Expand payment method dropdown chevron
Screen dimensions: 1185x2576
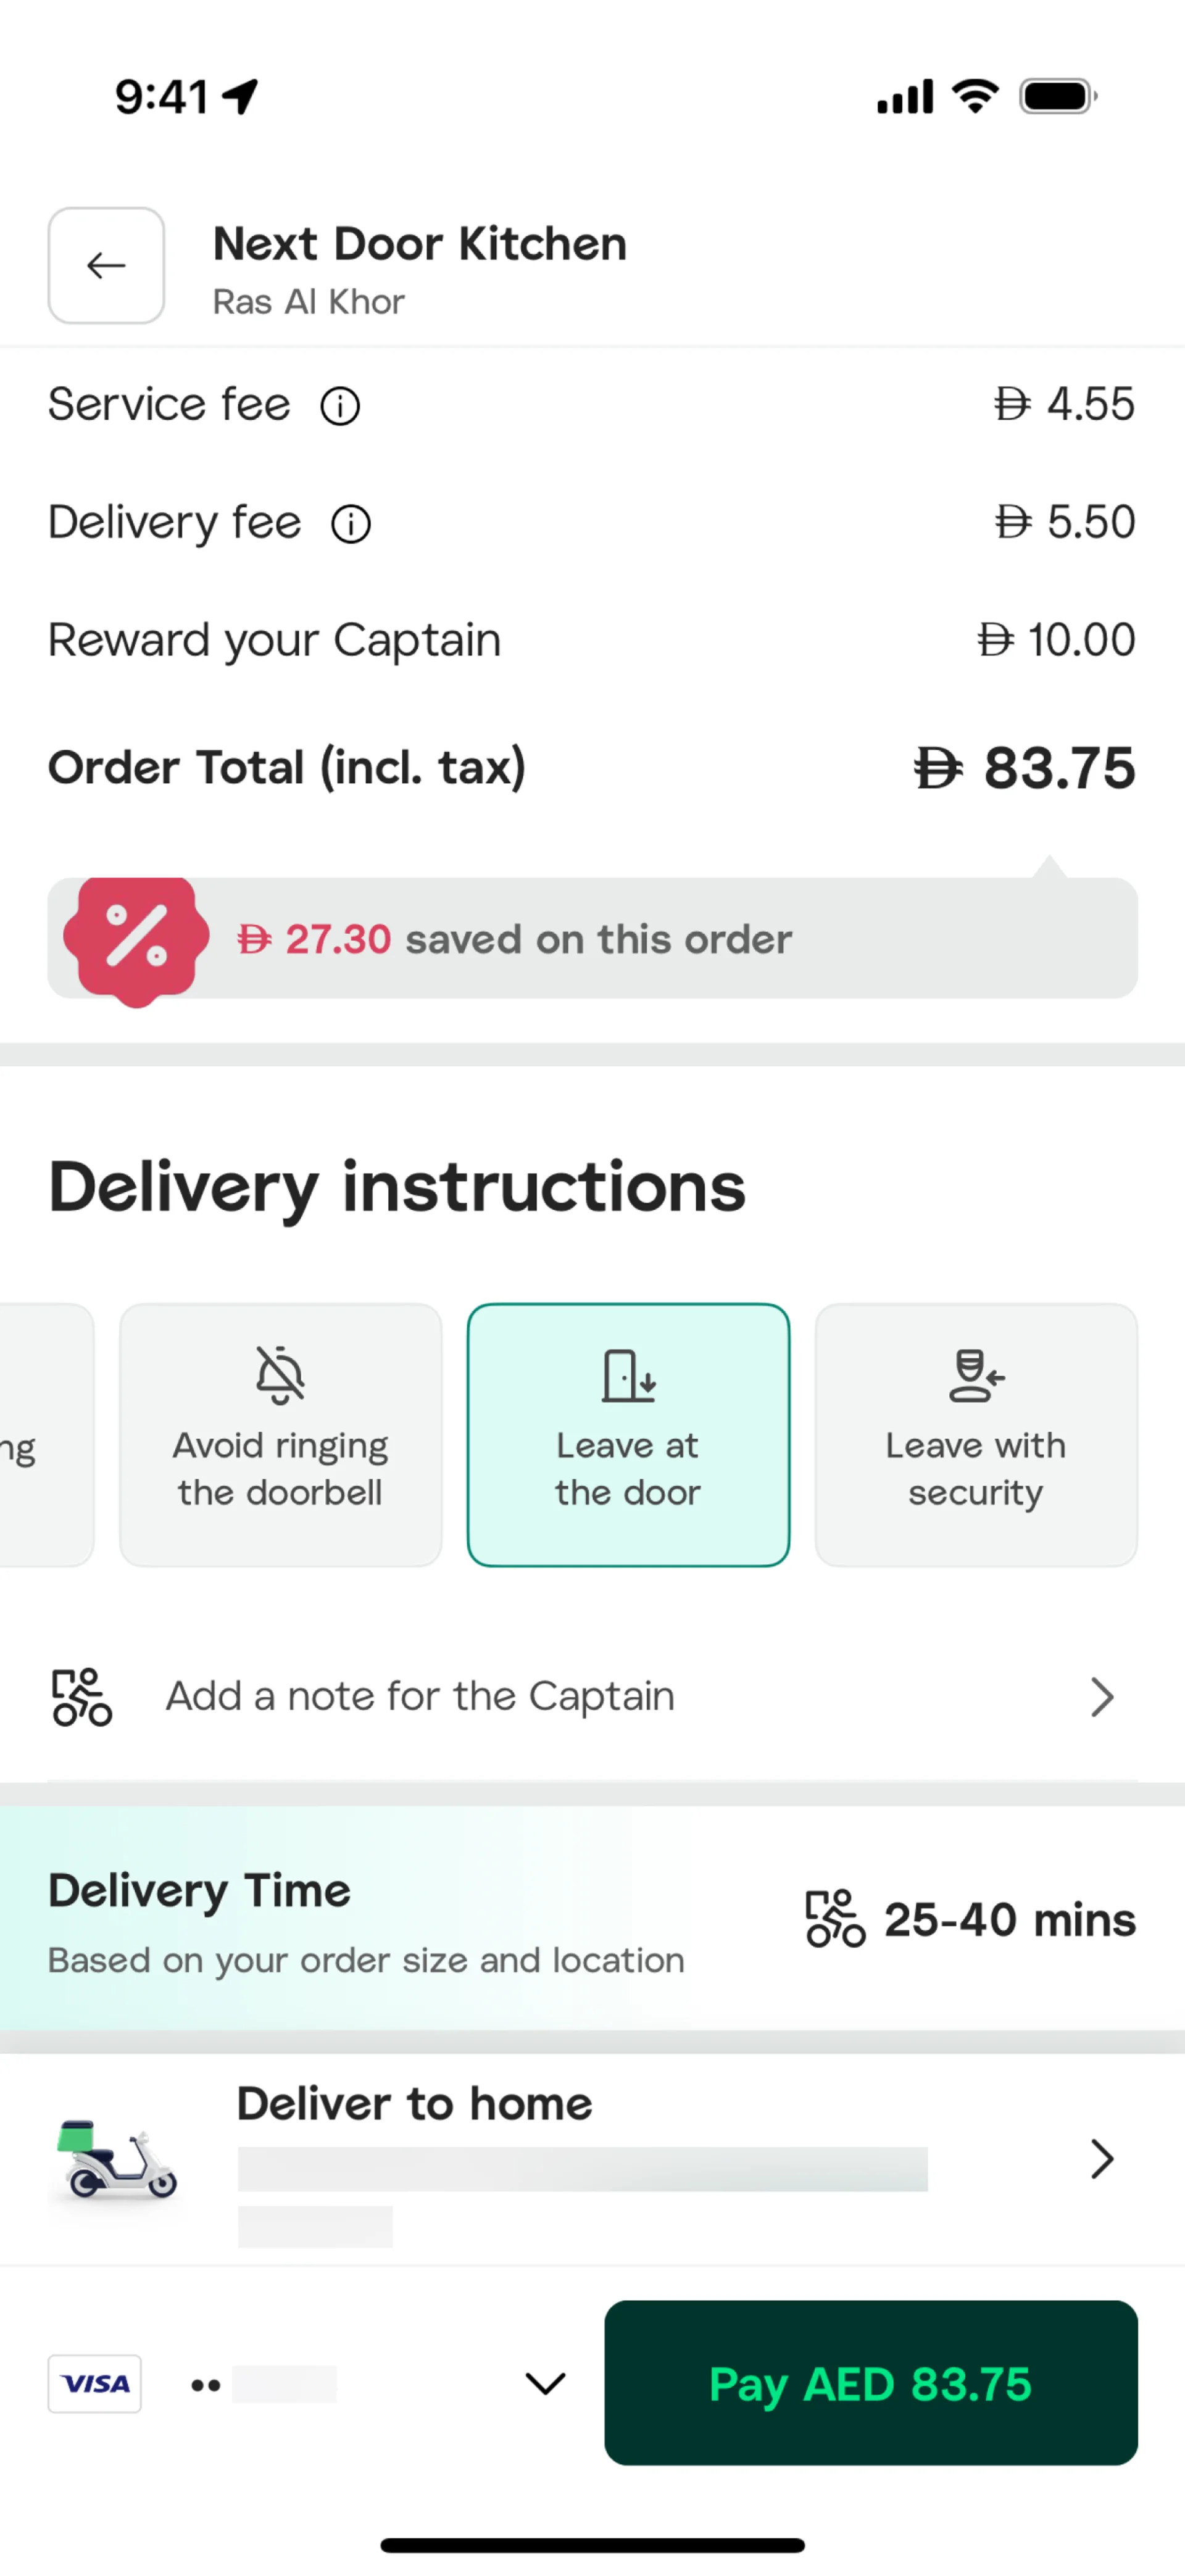coord(545,2384)
